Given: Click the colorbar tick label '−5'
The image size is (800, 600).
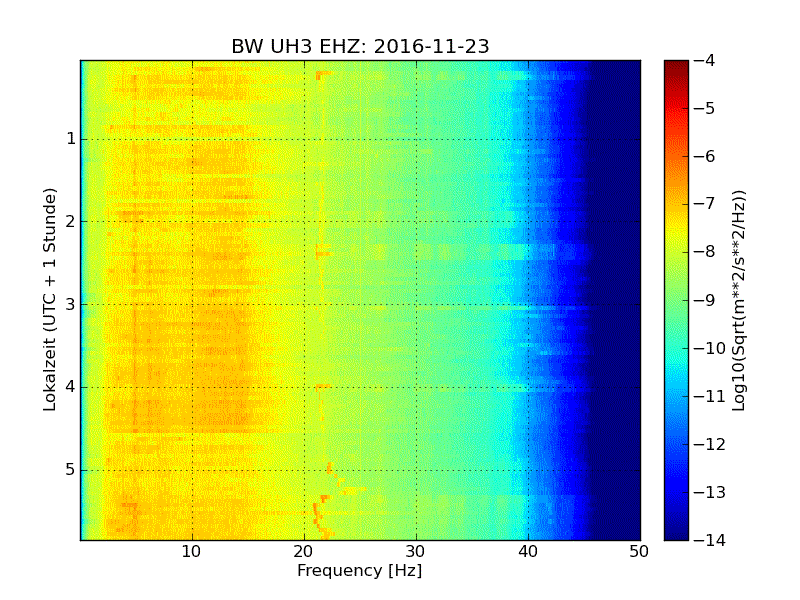Looking at the screenshot, I should (x=705, y=109).
